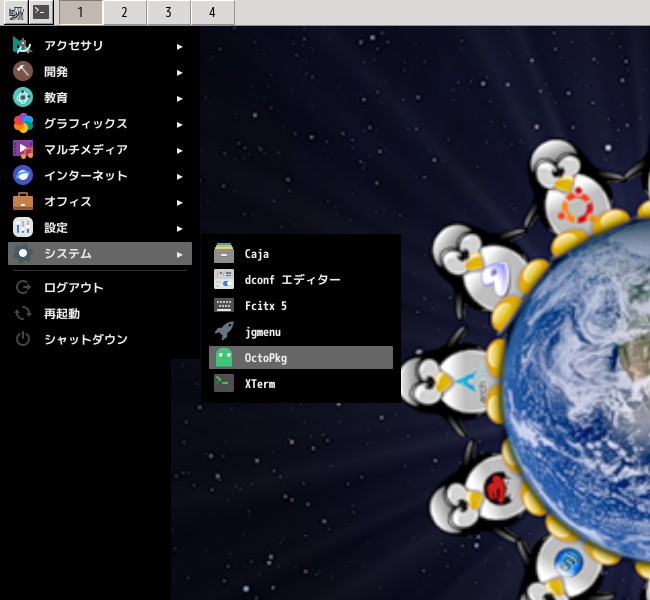Expand the アクセサリ submenu arrow
This screenshot has width=650, height=600.
pyautogui.click(x=179, y=47)
